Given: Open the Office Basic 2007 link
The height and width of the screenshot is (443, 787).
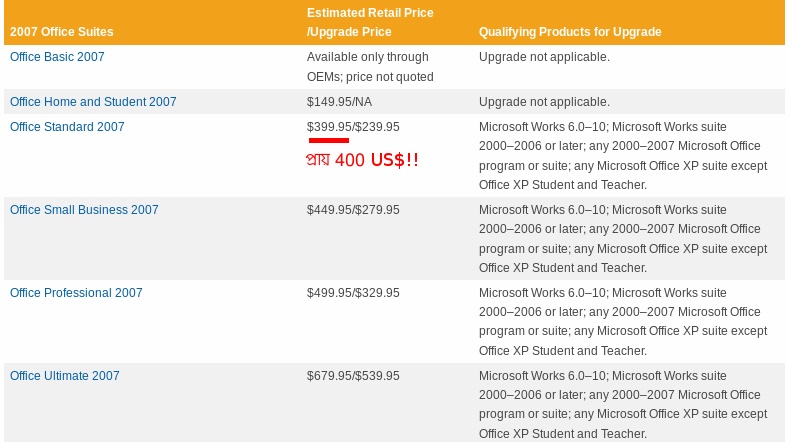Looking at the screenshot, I should [x=57, y=57].
